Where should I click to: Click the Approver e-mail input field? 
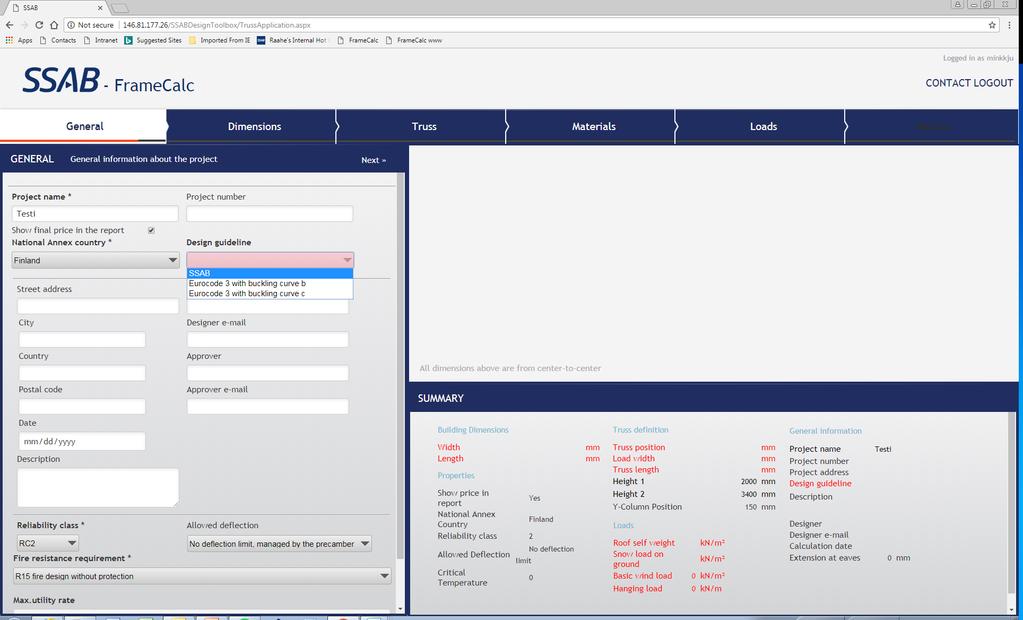(x=267, y=406)
